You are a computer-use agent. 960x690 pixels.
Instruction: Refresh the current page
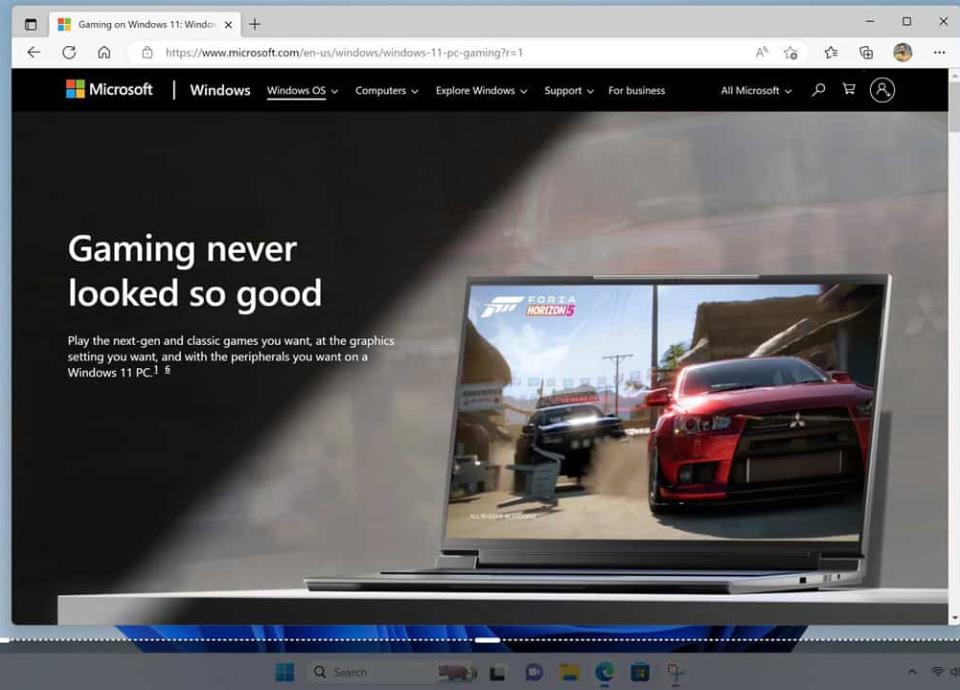(69, 53)
